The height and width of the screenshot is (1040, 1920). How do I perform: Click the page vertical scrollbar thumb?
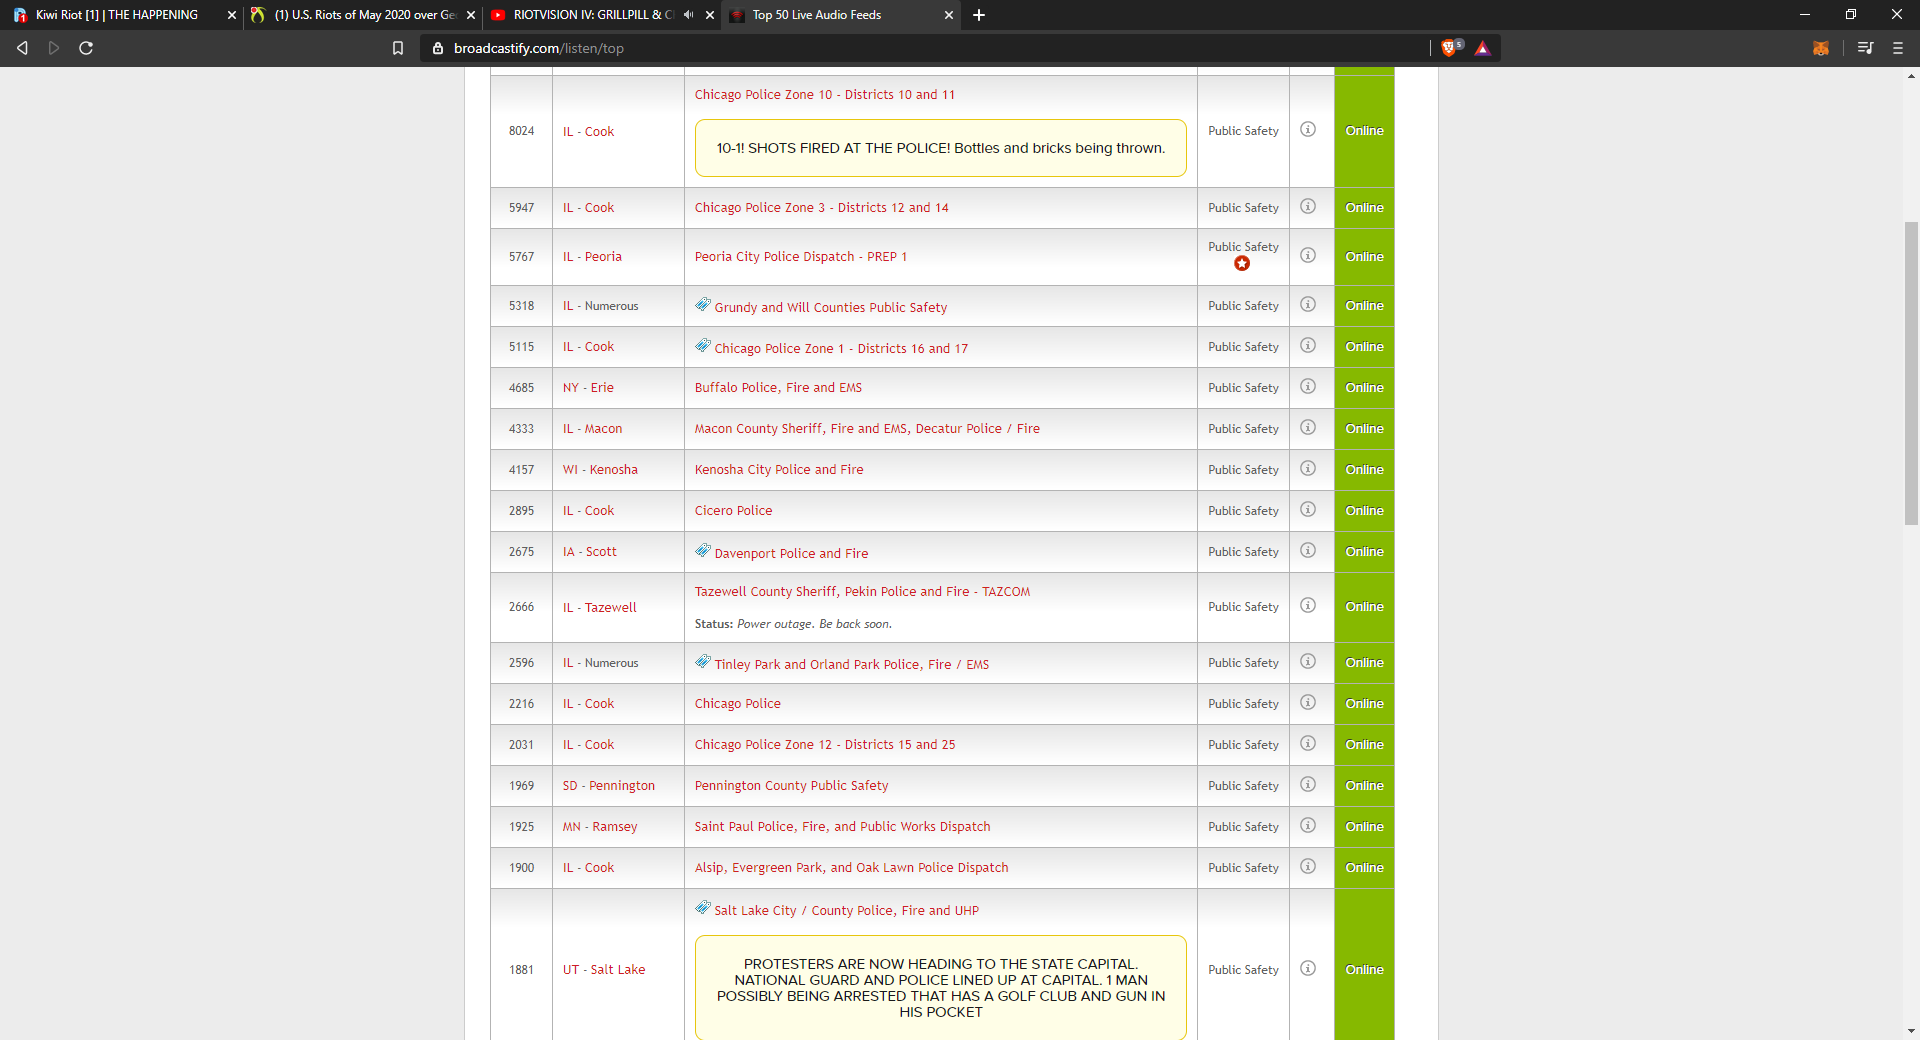tap(1911, 373)
